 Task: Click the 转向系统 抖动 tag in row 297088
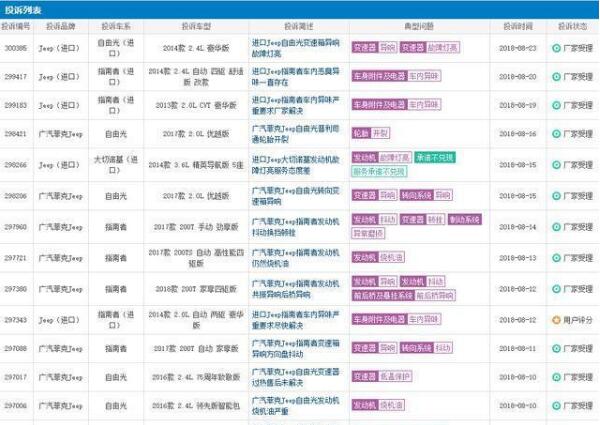pyautogui.click(x=426, y=348)
